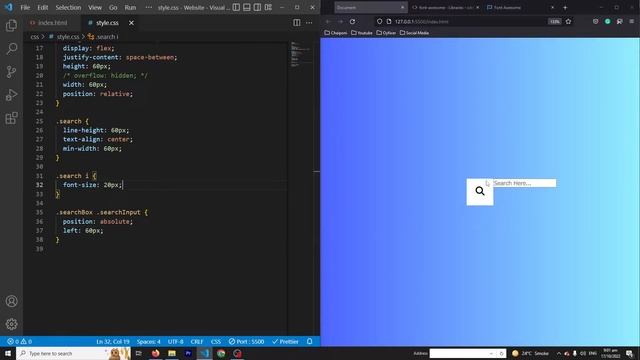Change encoding via UTF-8 status item
Image resolution: width=640 pixels, height=360 pixels.
(x=176, y=342)
